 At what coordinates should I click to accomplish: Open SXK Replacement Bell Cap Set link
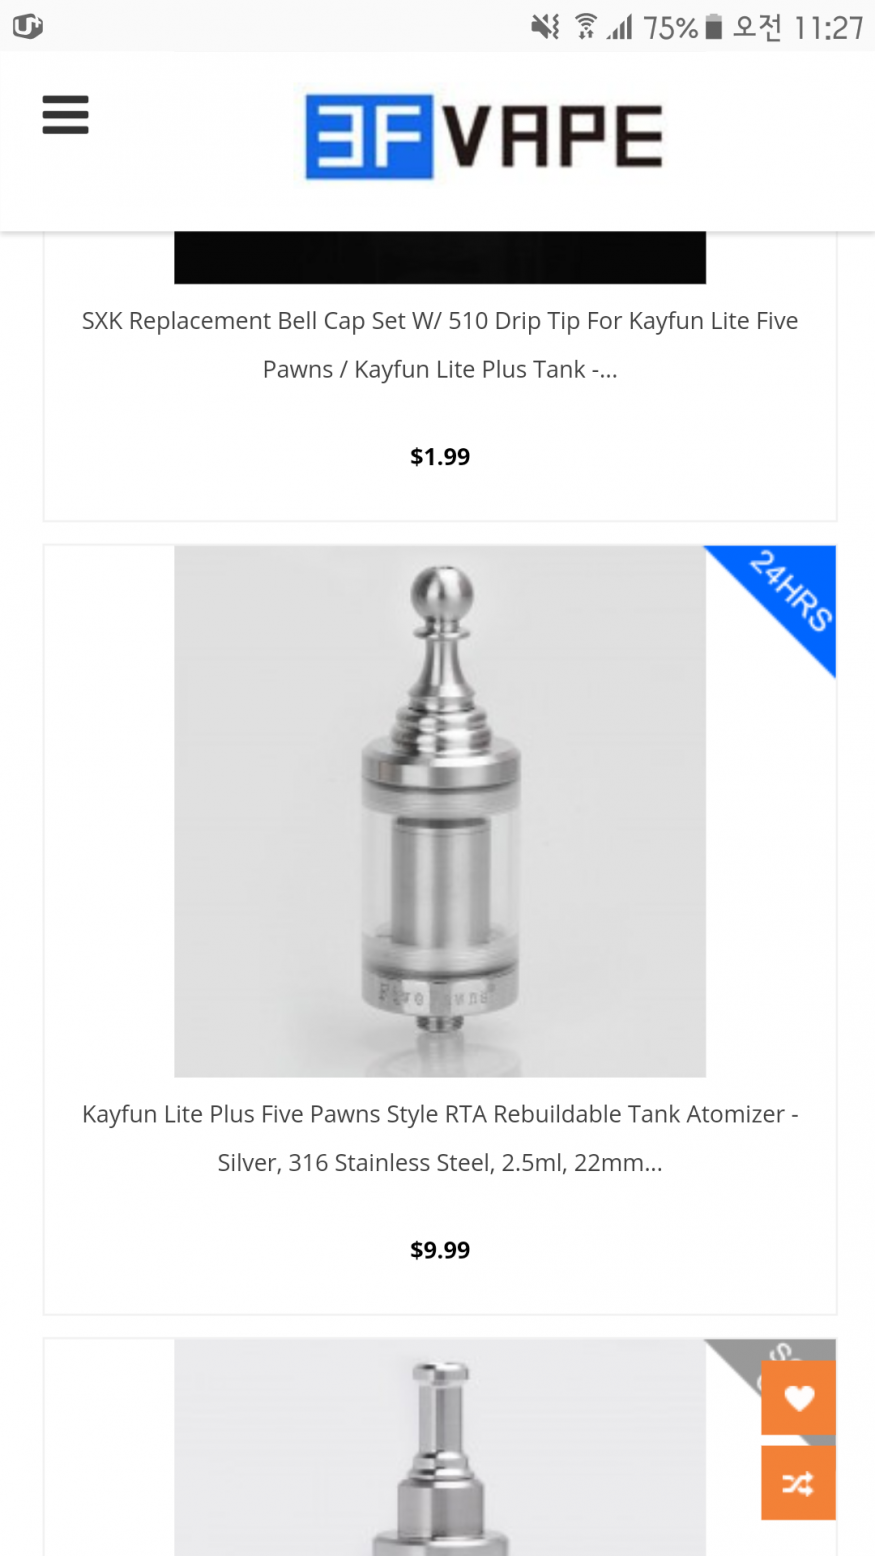pos(440,345)
